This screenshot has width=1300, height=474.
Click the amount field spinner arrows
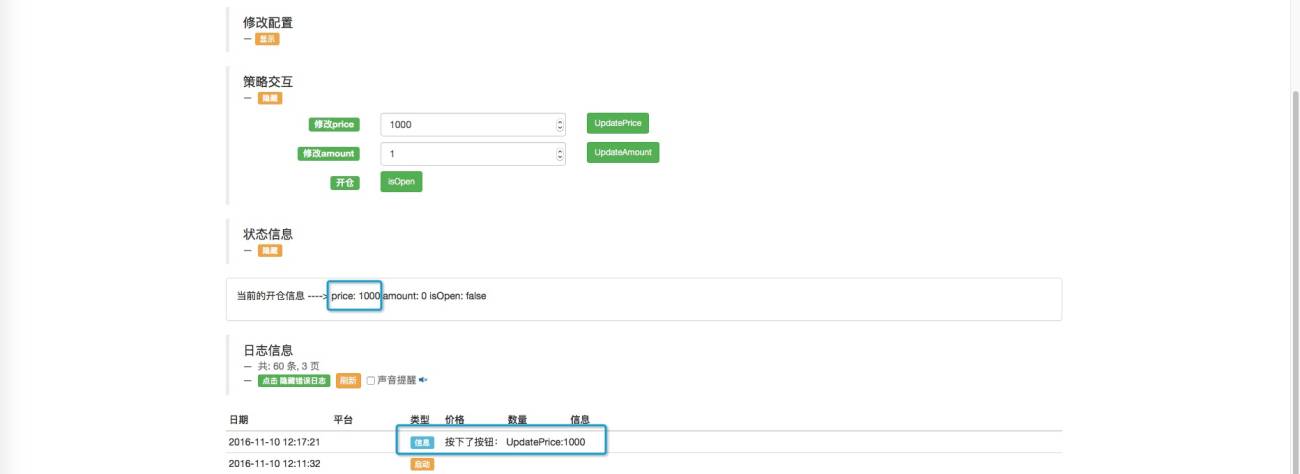pyautogui.click(x=559, y=154)
